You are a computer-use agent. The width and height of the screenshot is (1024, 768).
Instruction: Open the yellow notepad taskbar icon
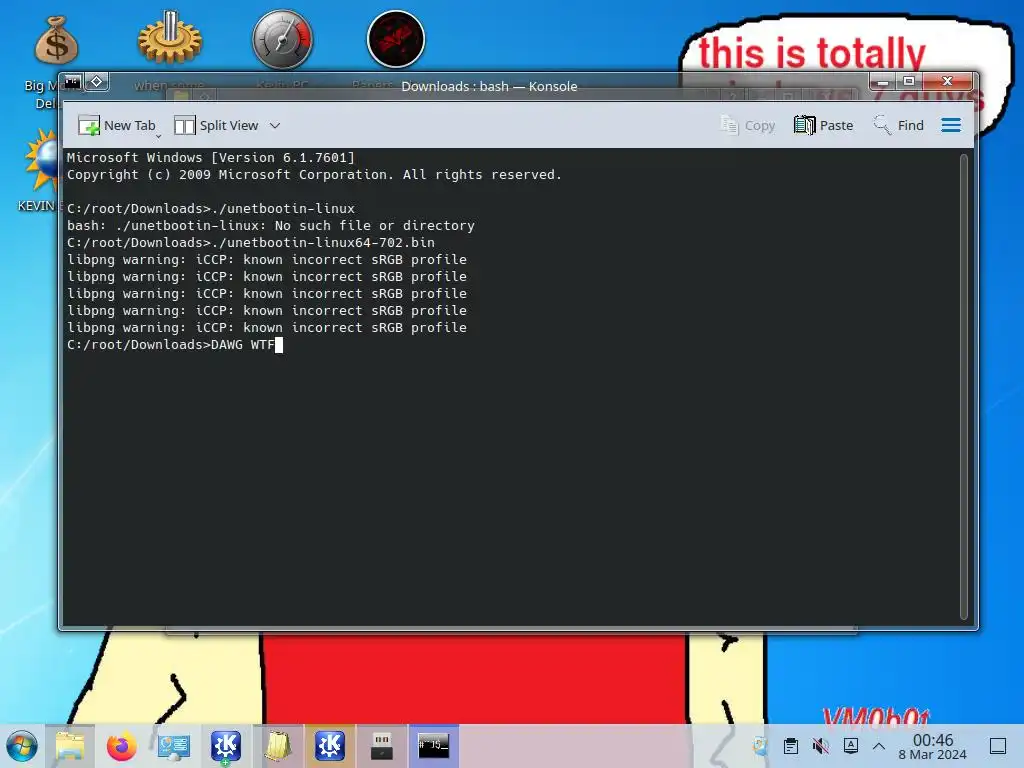pyautogui.click(x=278, y=746)
